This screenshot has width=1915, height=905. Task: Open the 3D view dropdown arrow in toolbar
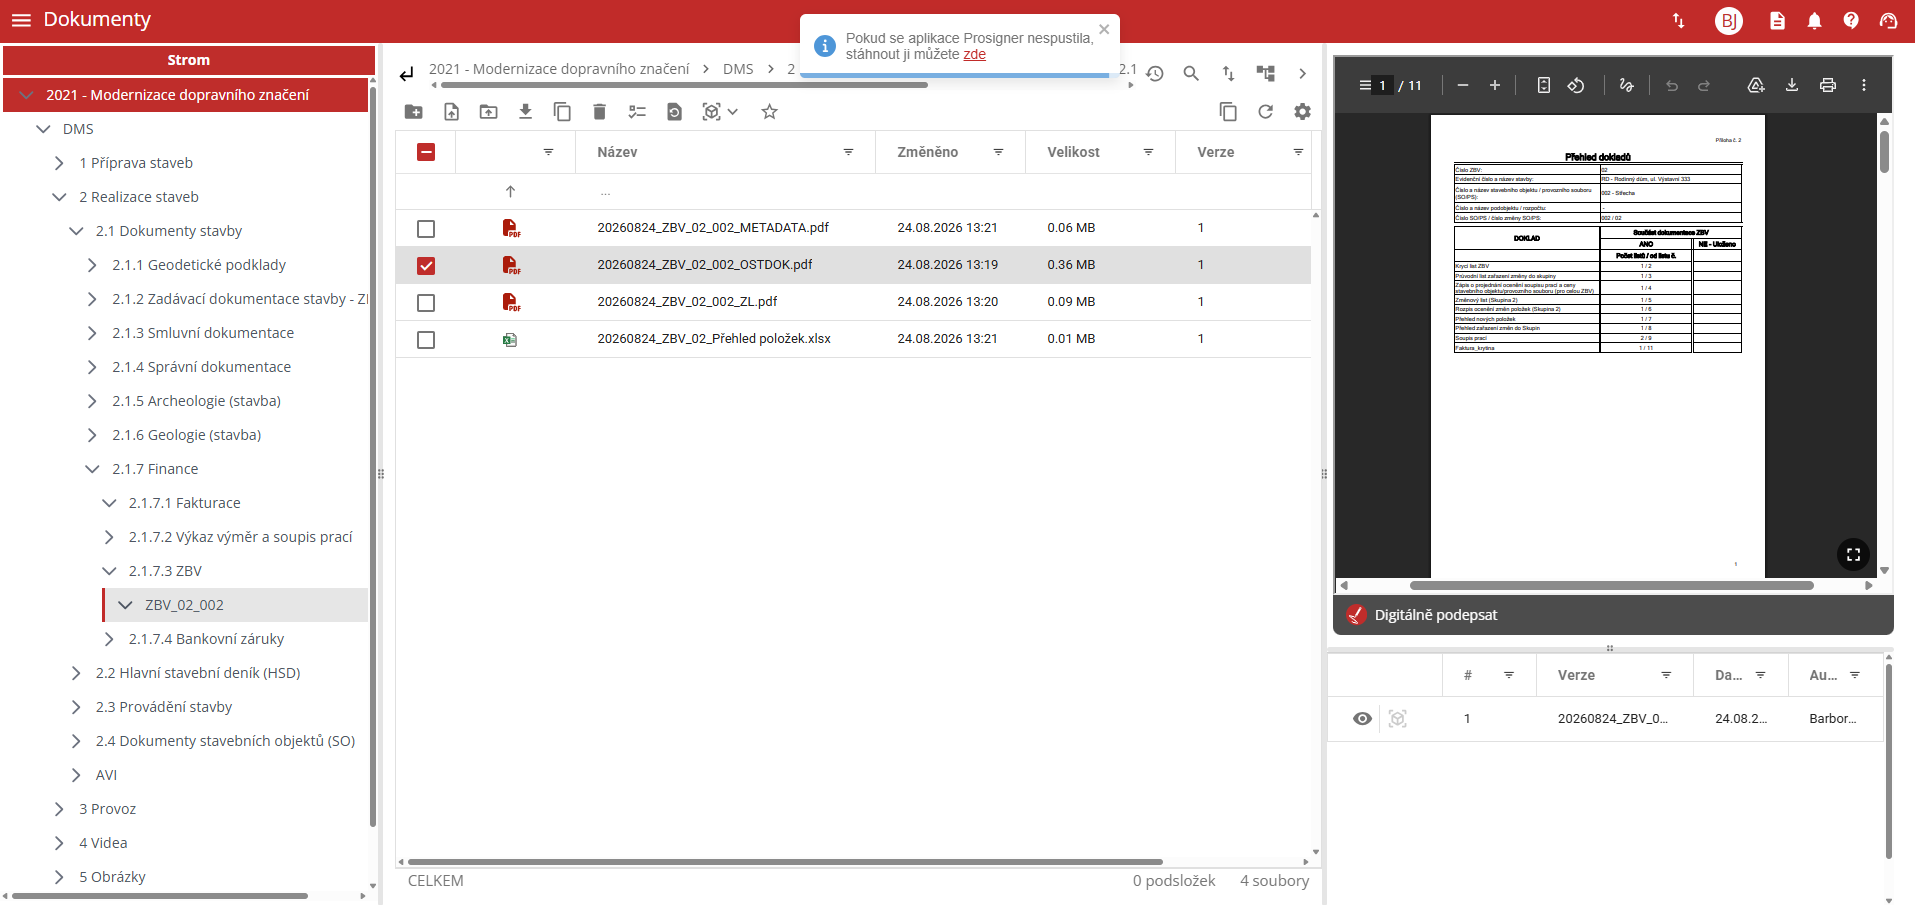733,112
